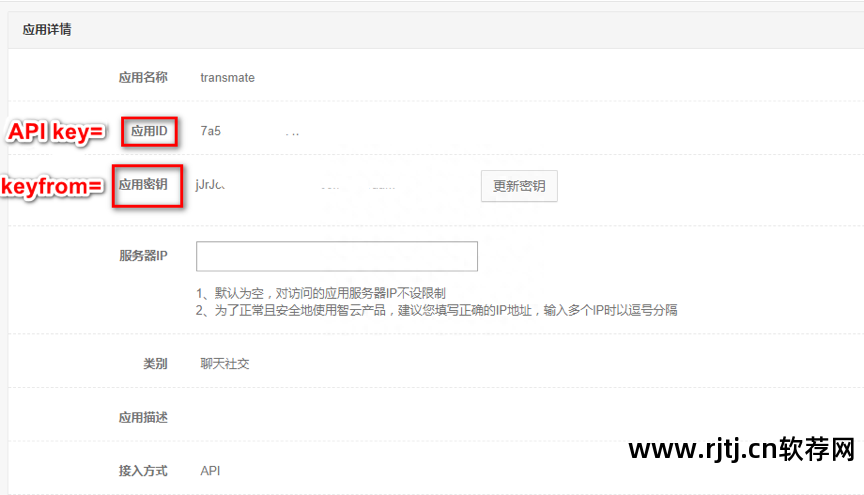Click the 应用描述 field label
The image size is (864, 495).
(143, 417)
